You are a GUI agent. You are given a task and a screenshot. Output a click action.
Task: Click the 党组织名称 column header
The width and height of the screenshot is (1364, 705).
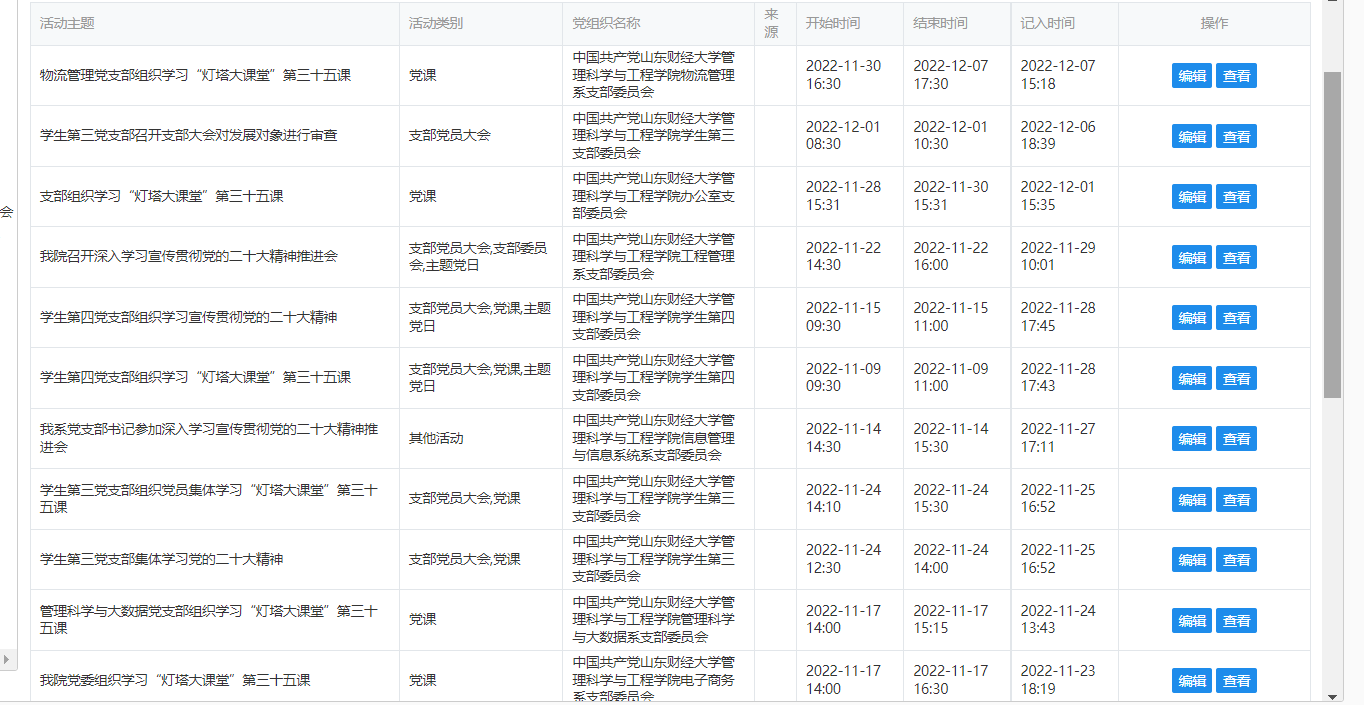coord(606,23)
